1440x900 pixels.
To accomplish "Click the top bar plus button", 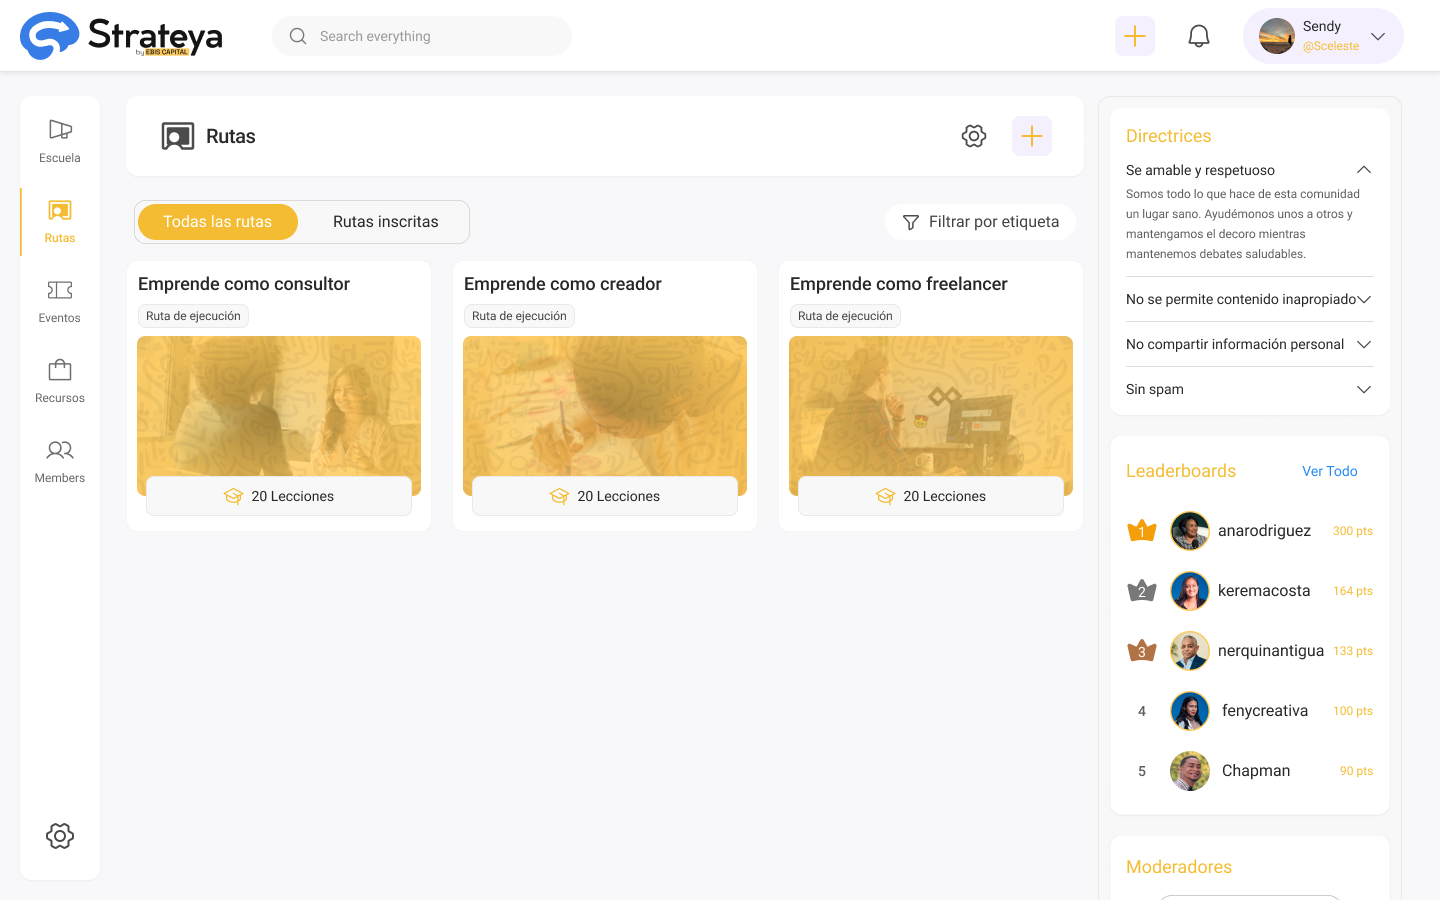I will (1135, 36).
